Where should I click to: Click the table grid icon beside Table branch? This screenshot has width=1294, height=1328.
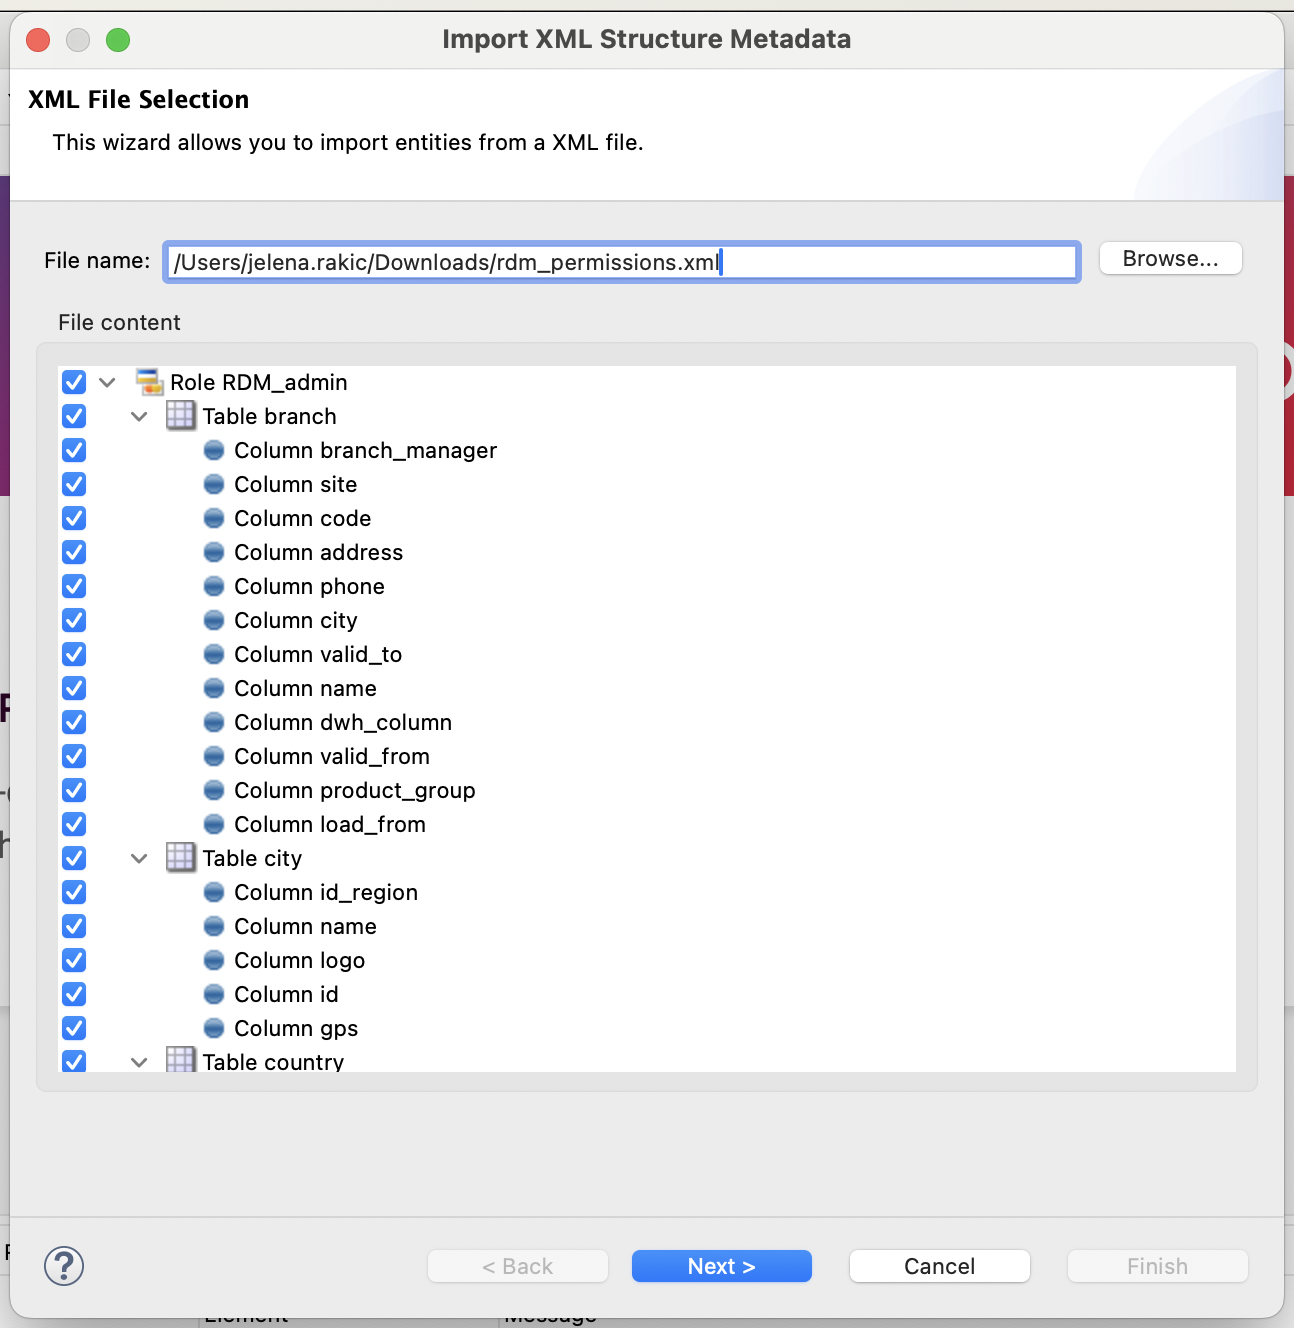click(181, 416)
